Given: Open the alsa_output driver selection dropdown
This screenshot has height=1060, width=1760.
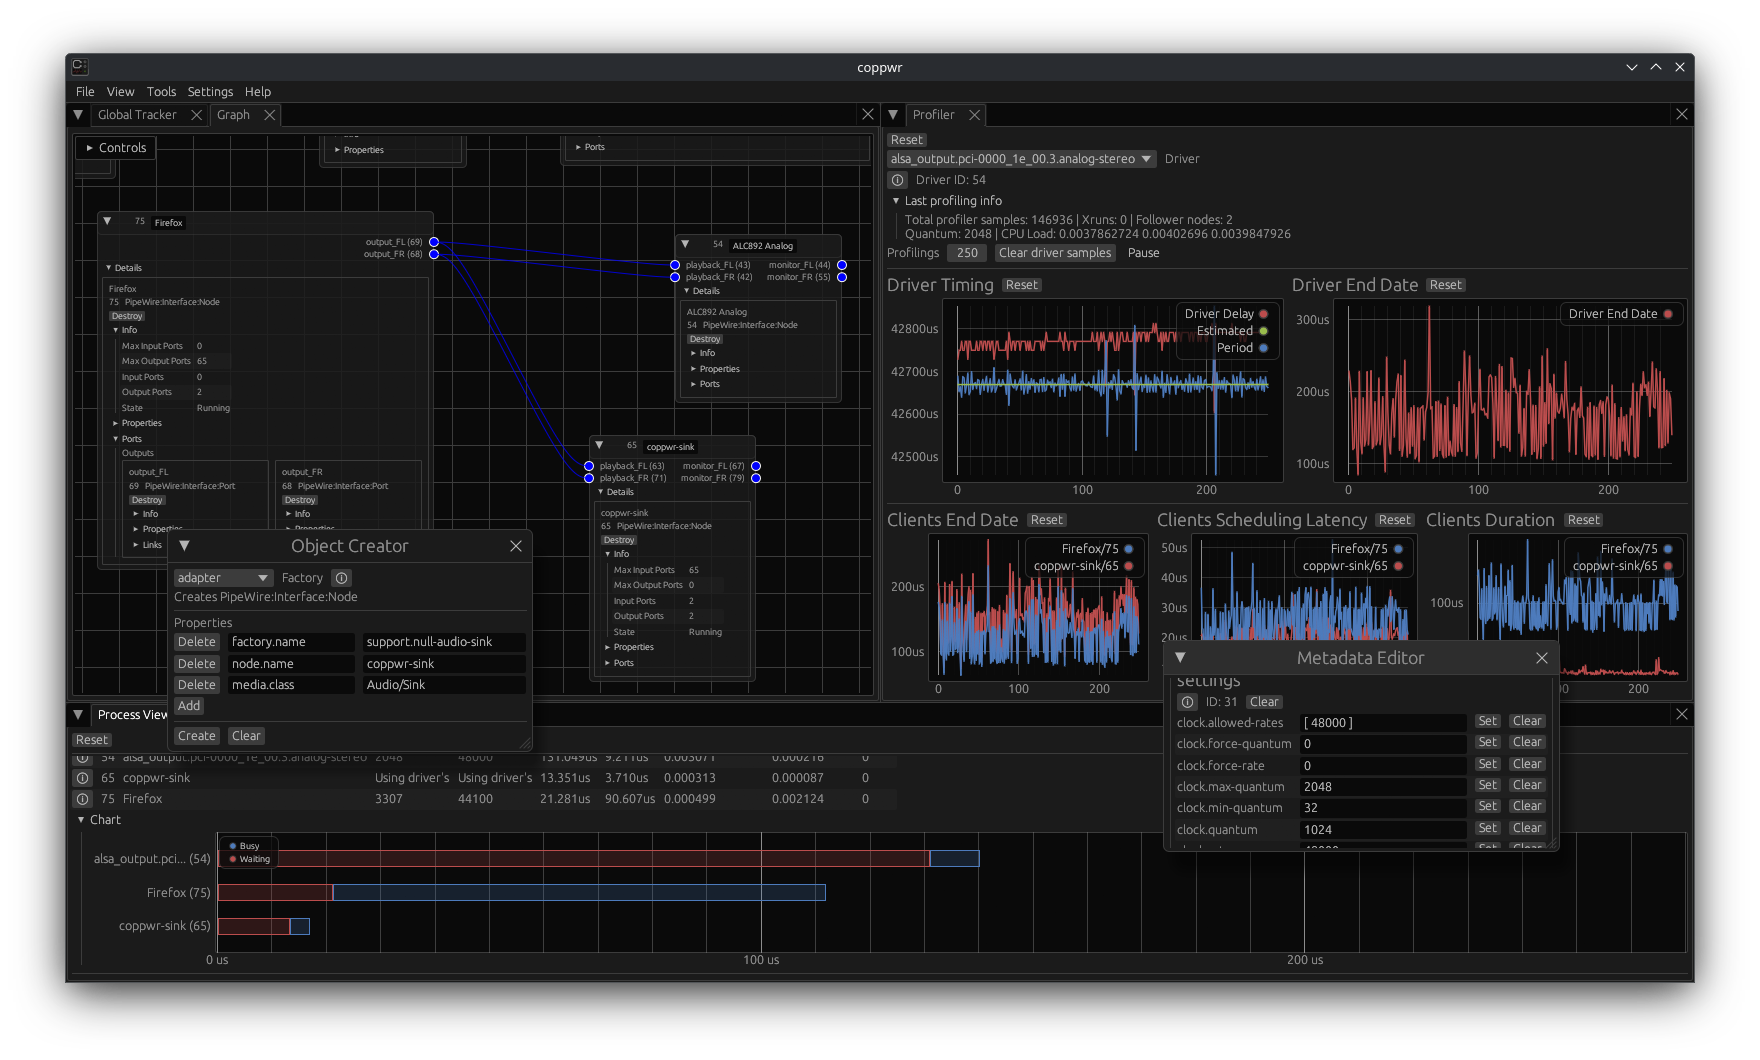Looking at the screenshot, I should [1021, 159].
